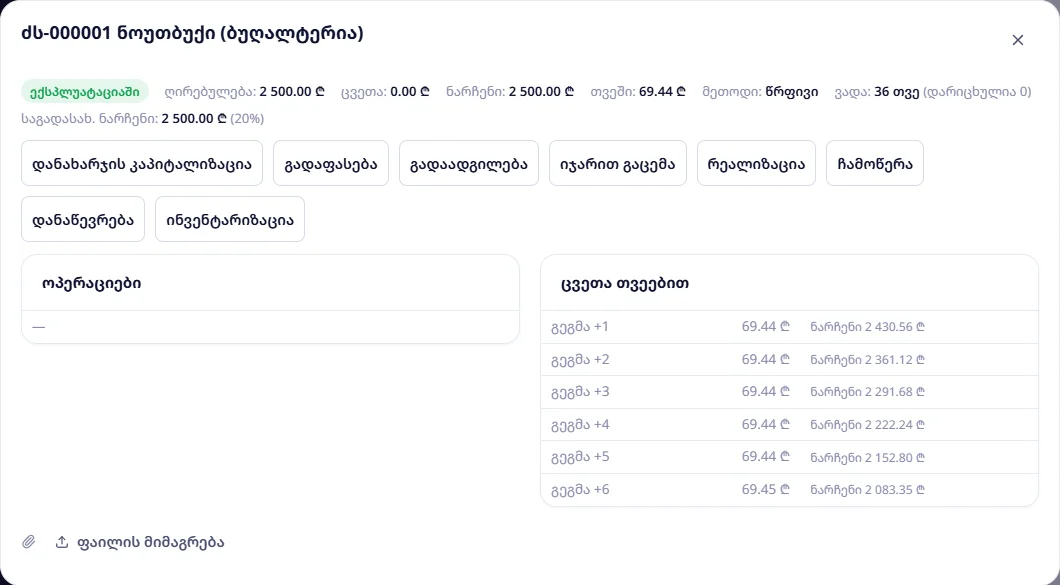Select the გეგმა +6 depreciation row
Screen dimensions: 1060x585
coord(789,490)
